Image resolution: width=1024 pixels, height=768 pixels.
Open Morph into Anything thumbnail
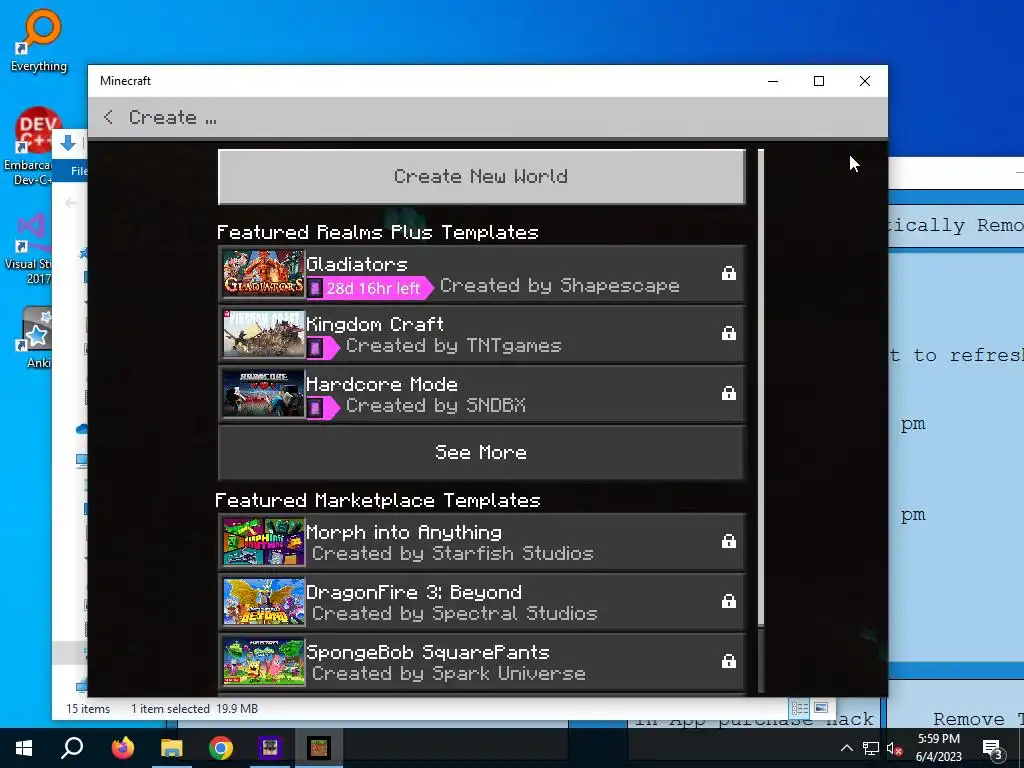(263, 541)
